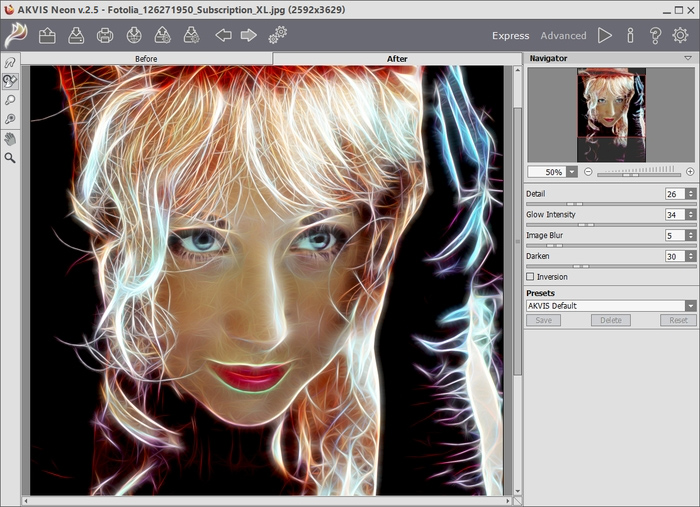
Task: Undo with the left arrow icon
Action: point(223,36)
